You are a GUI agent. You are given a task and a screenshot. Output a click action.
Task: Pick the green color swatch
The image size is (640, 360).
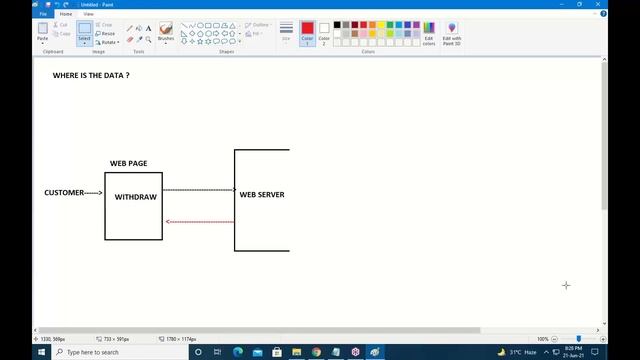pyautogui.click(x=390, y=25)
